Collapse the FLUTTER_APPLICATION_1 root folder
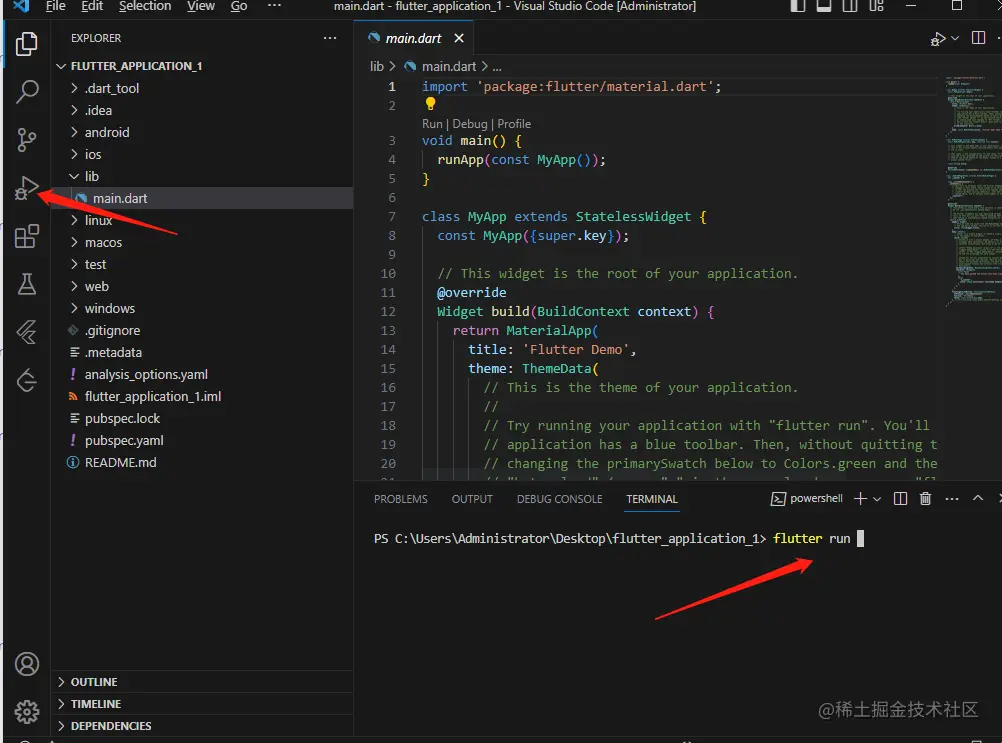1002x743 pixels. tap(61, 66)
